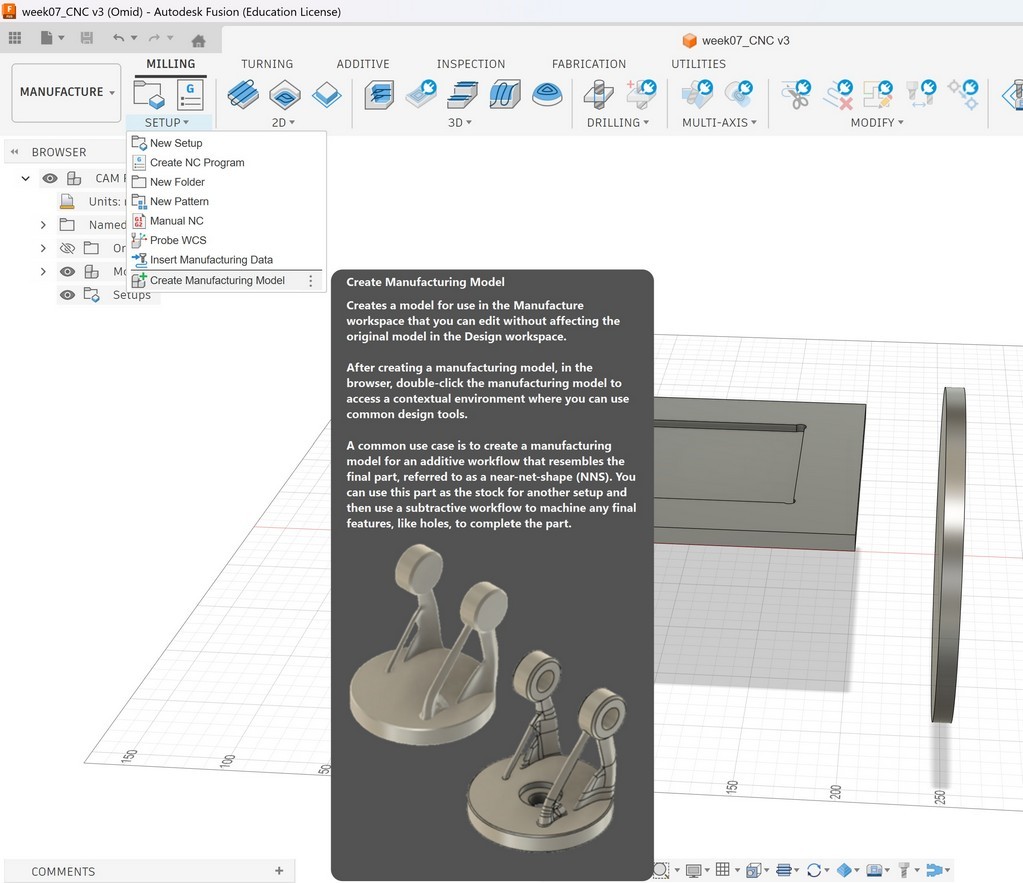This screenshot has width=1023, height=883.
Task: Hide the CAM root component with eye toggle
Action: click(50, 178)
